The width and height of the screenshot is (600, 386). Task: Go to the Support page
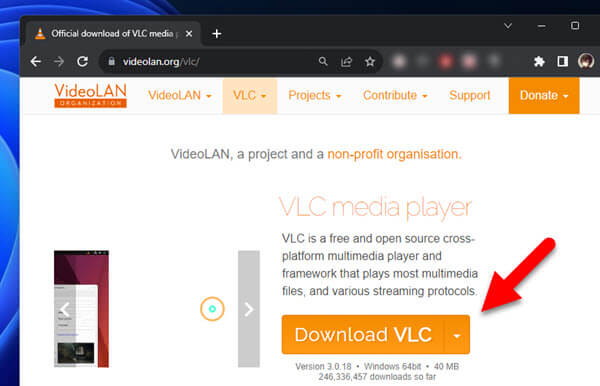pyautogui.click(x=470, y=95)
